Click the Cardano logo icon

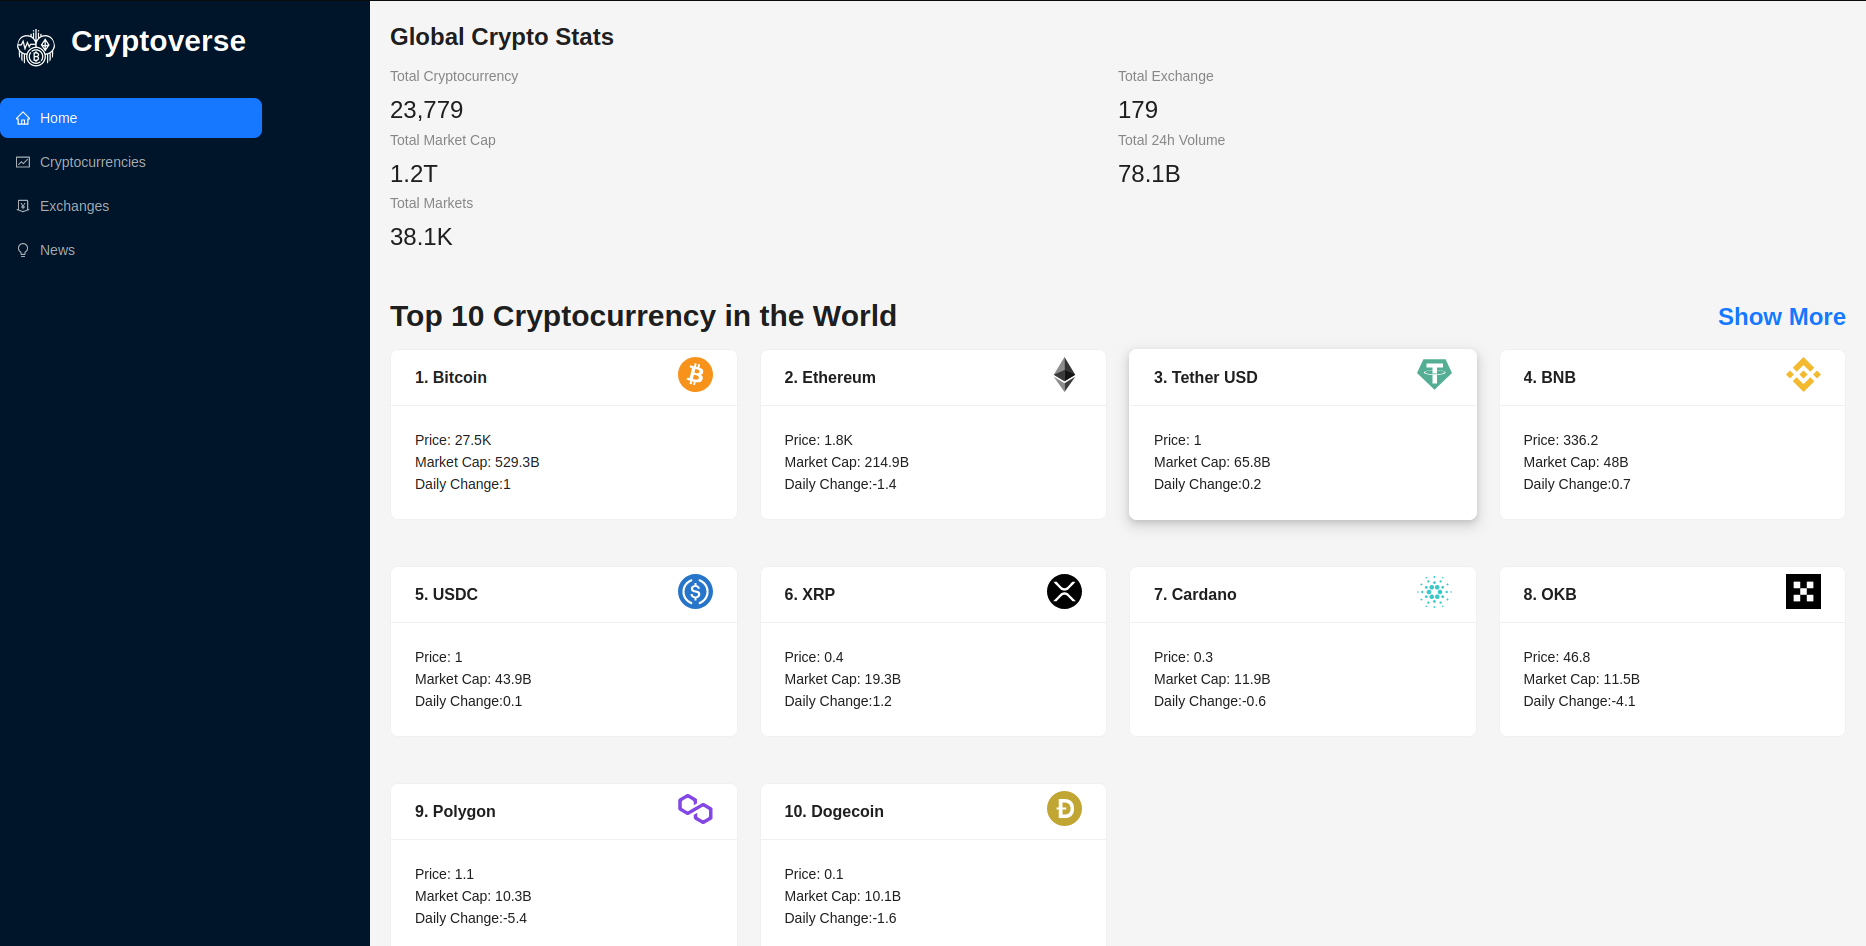coord(1434,592)
